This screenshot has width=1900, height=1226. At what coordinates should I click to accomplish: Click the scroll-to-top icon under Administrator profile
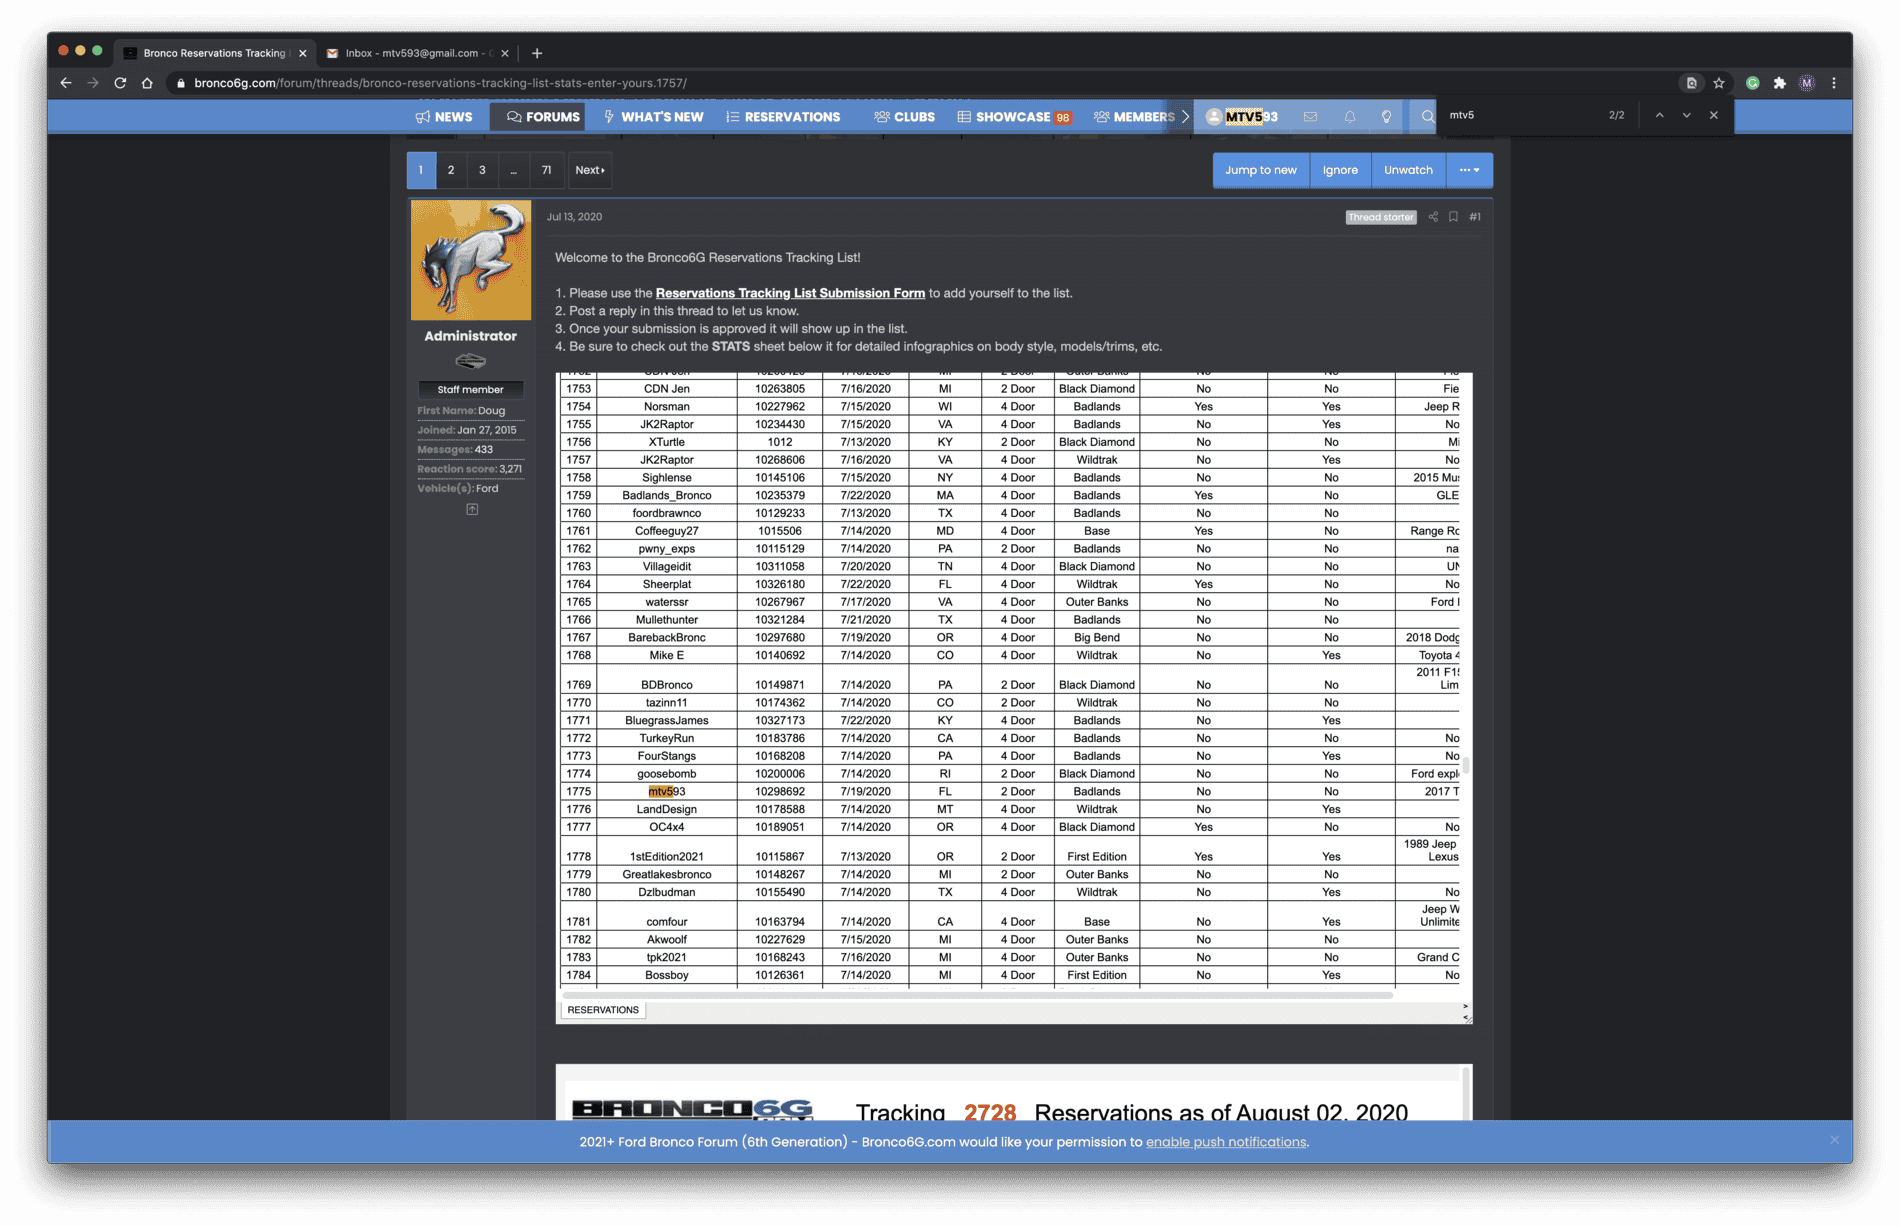(x=472, y=510)
